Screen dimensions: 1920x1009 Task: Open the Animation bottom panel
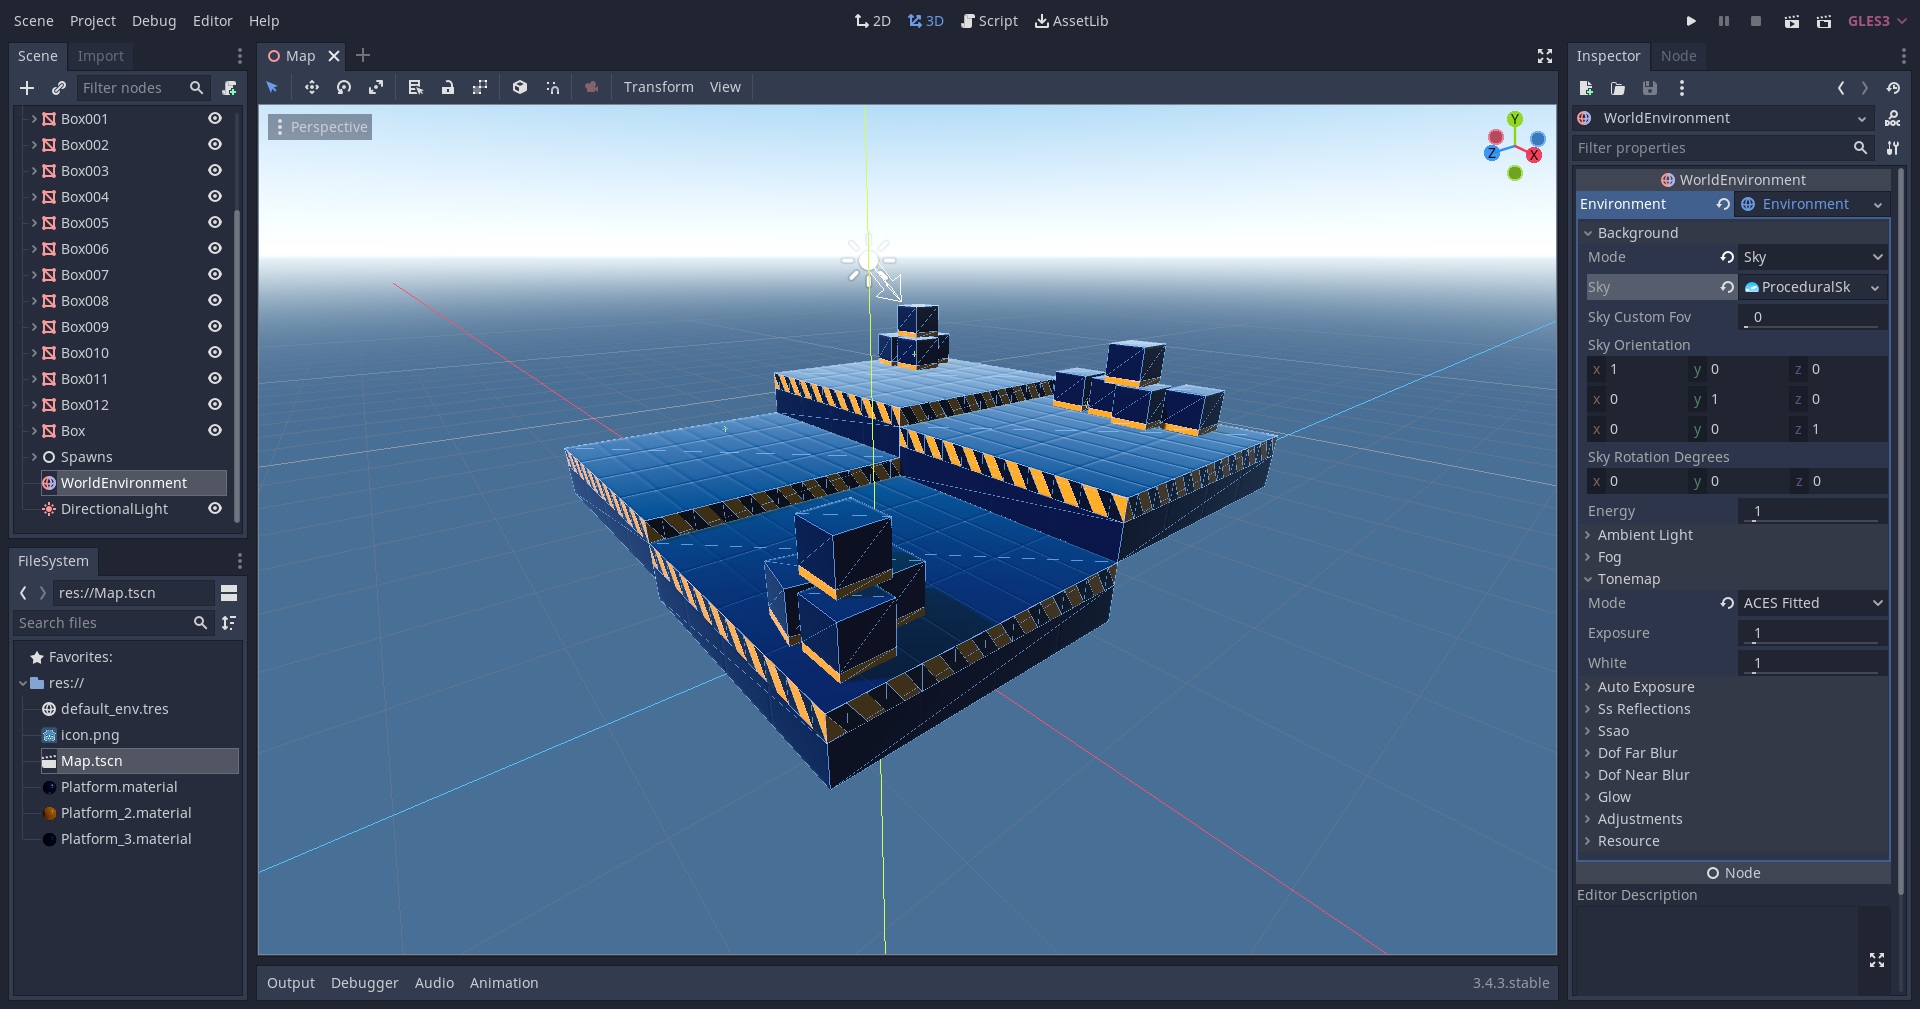coord(504,983)
